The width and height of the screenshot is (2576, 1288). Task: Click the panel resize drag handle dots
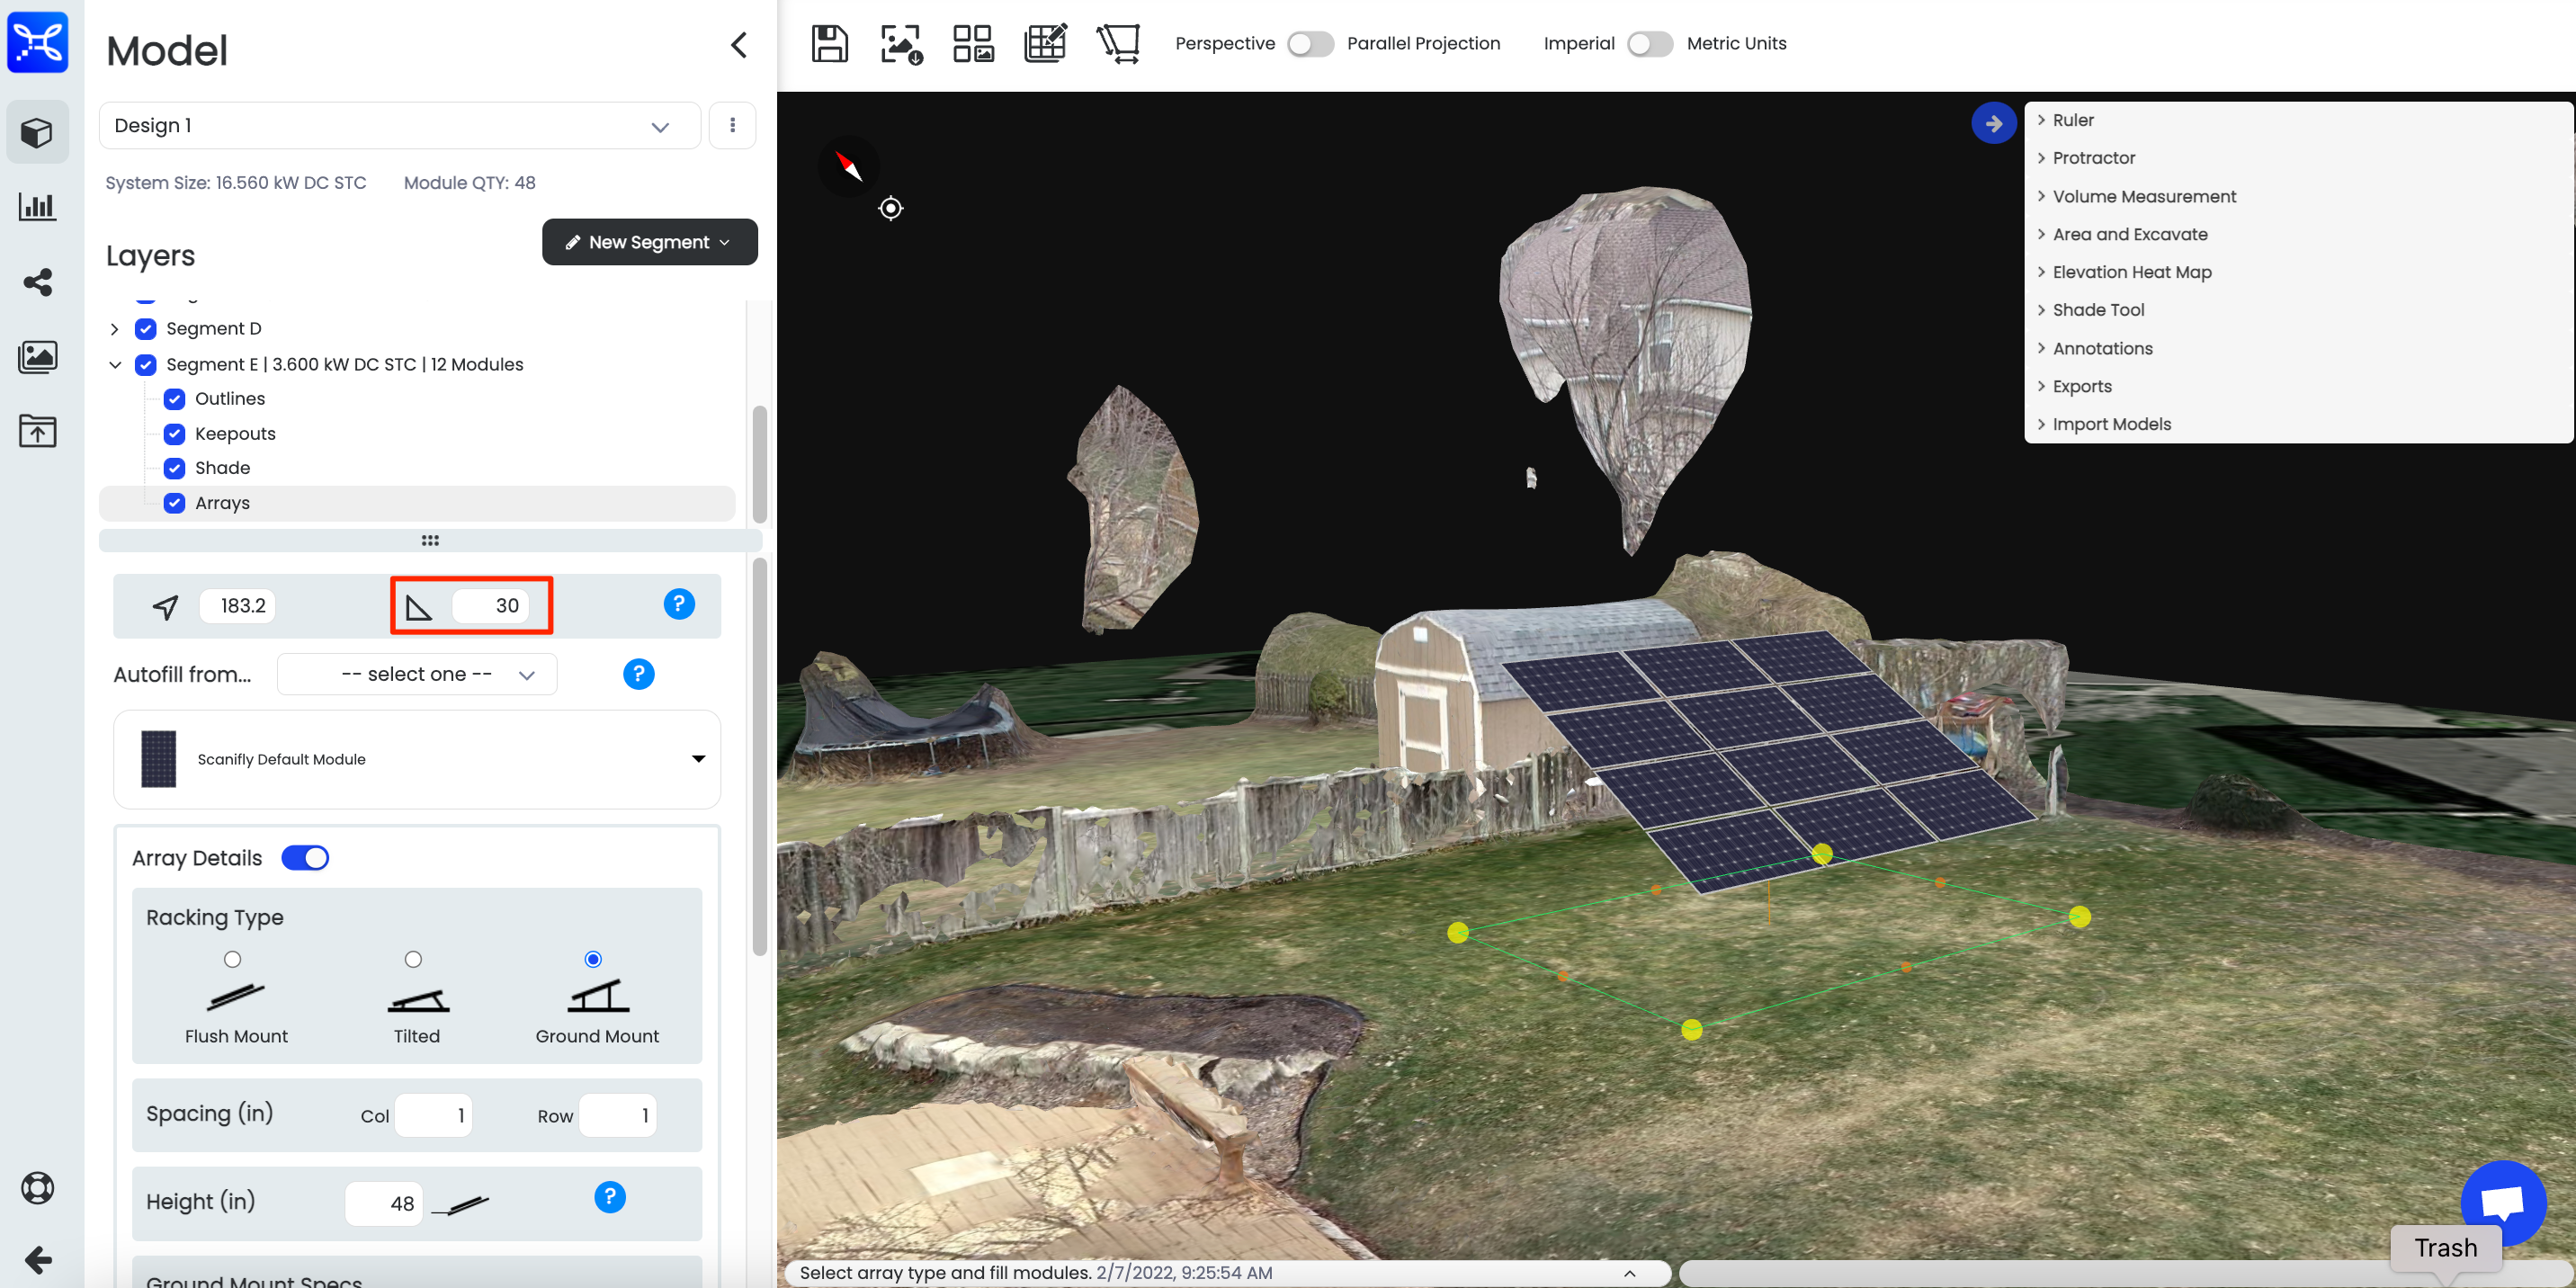[430, 540]
